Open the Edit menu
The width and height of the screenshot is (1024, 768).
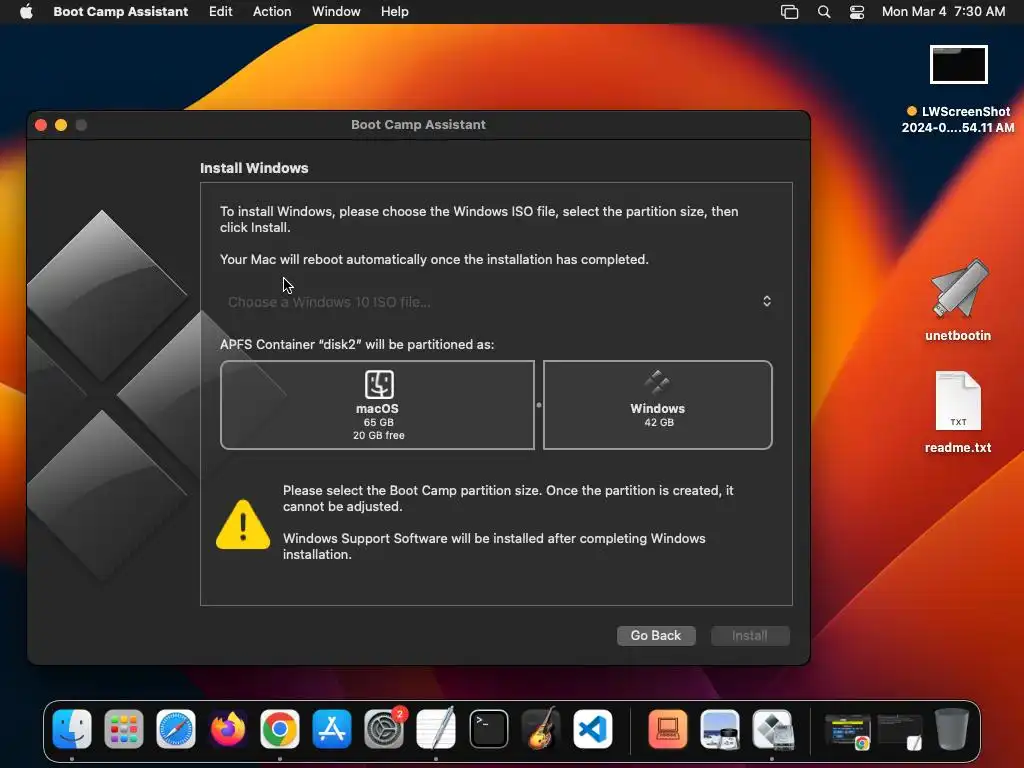(221, 12)
